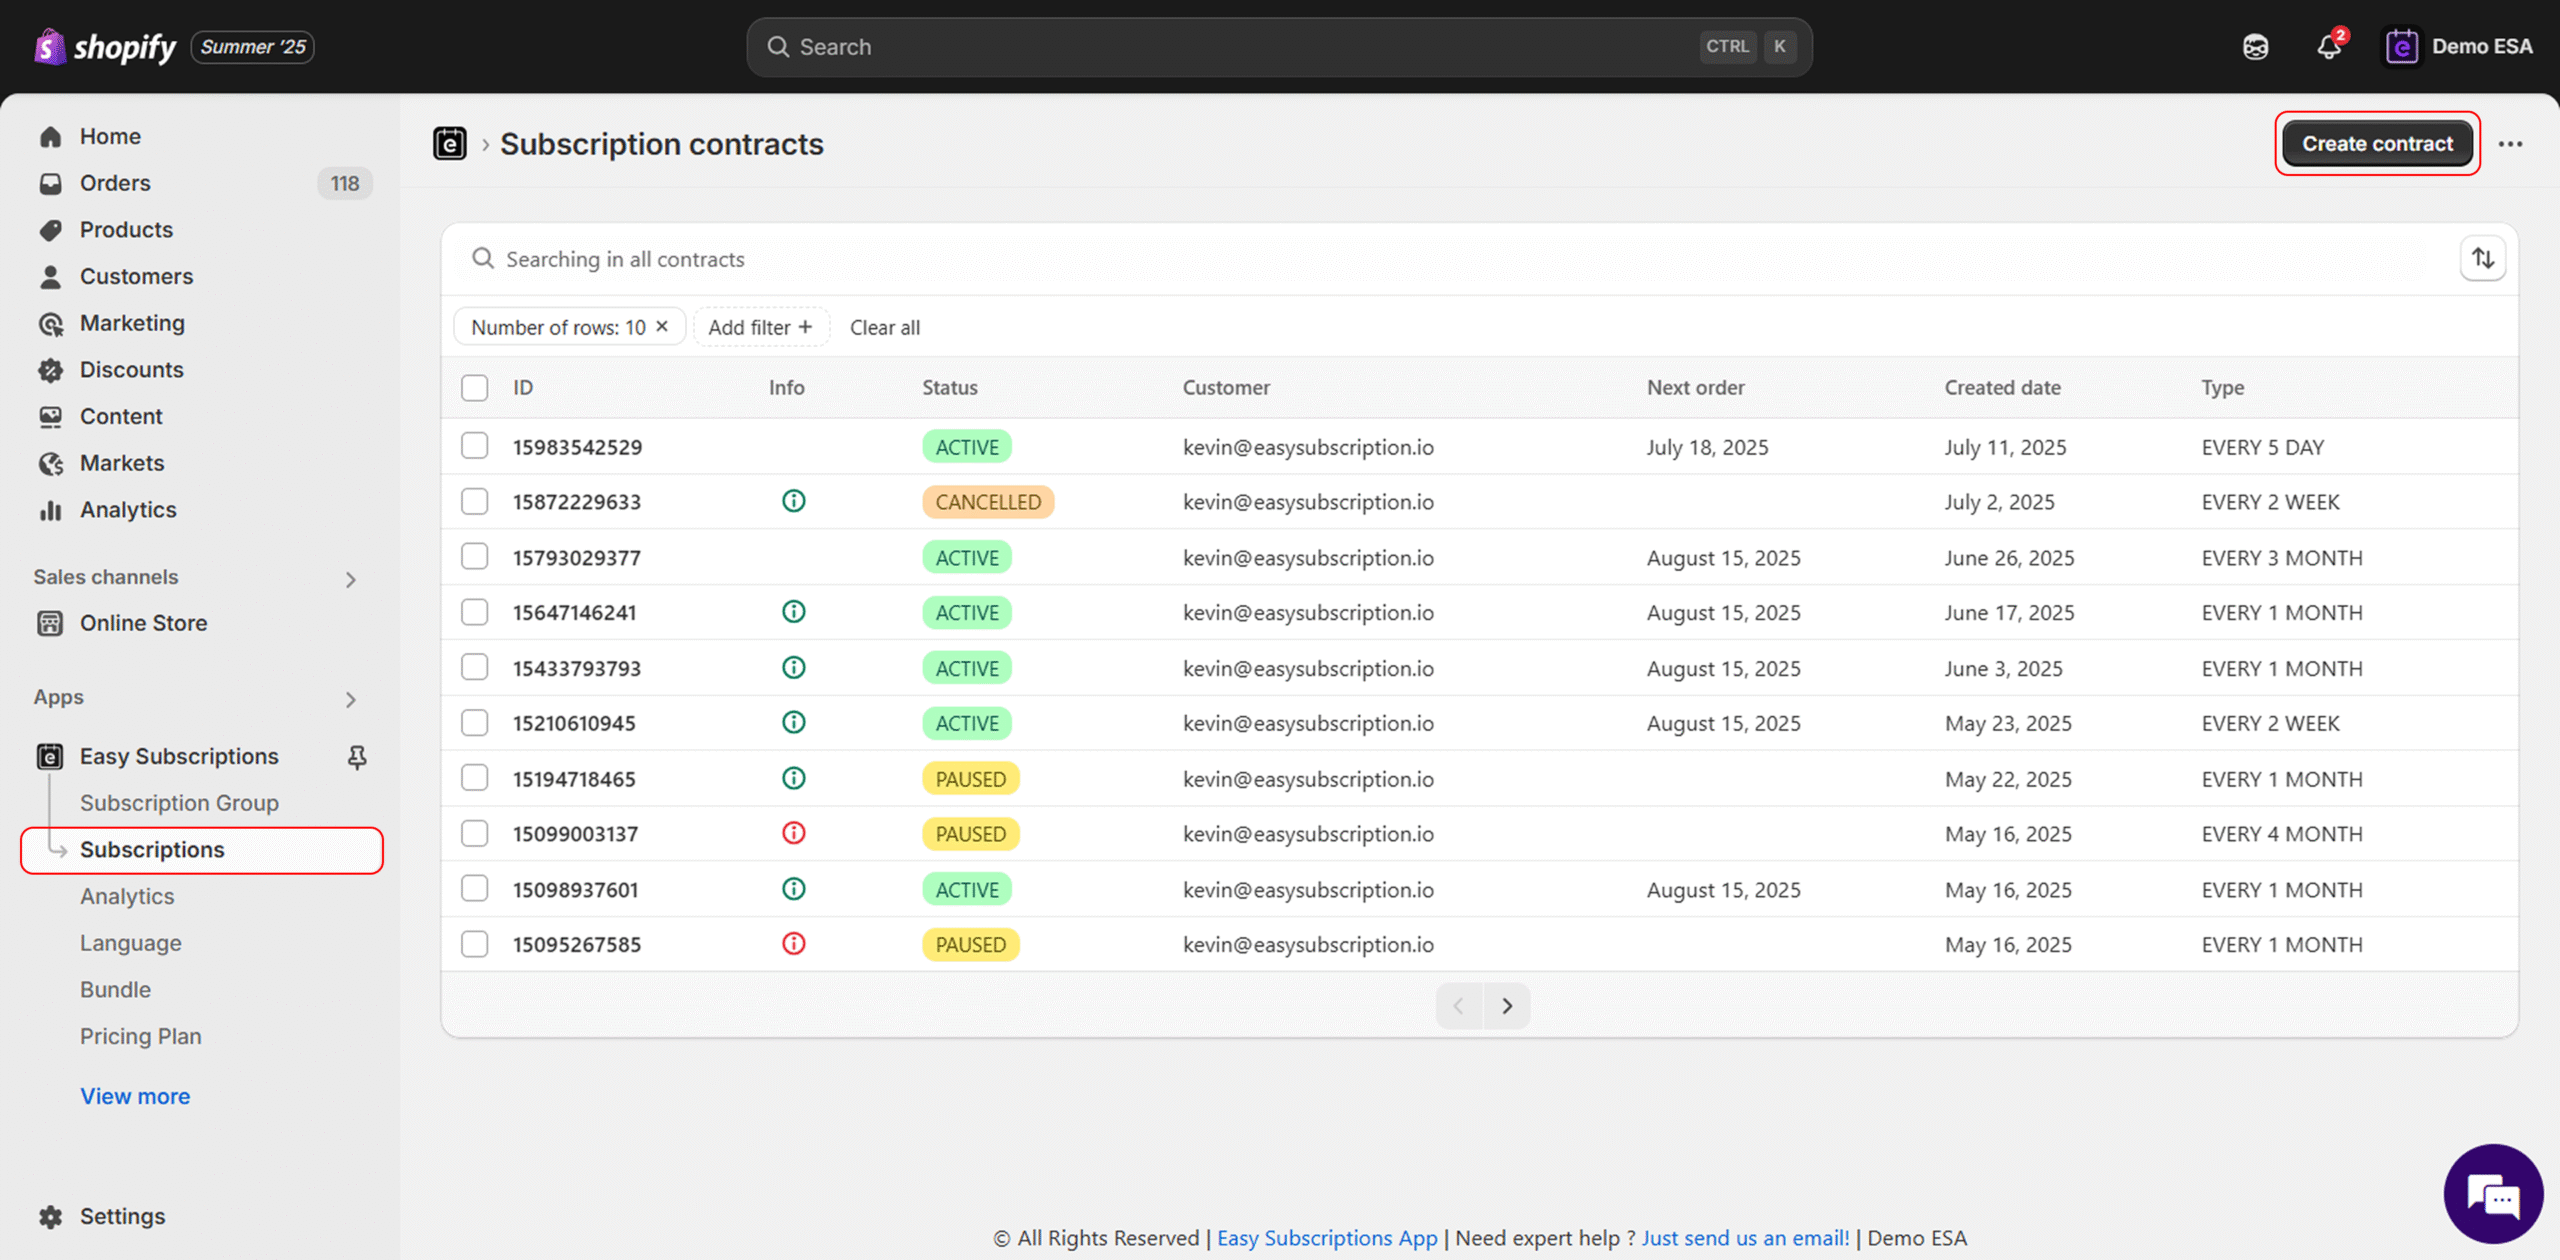Open Orders in sidebar

(115, 183)
